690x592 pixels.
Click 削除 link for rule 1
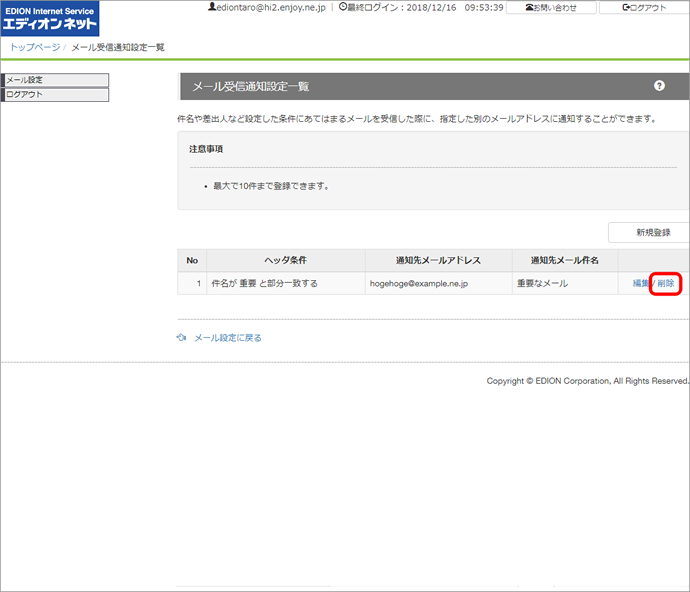[666, 284]
